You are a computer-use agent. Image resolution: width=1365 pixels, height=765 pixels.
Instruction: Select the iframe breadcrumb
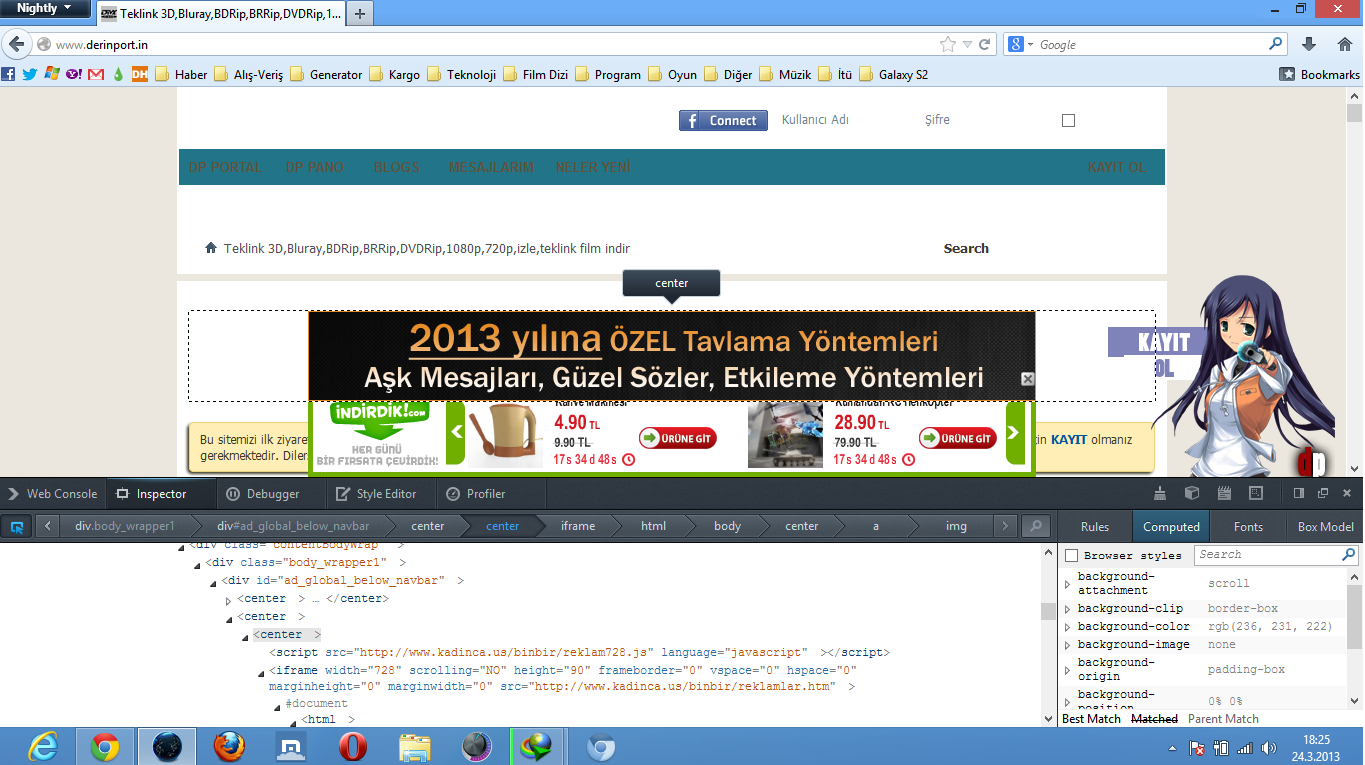point(577,526)
